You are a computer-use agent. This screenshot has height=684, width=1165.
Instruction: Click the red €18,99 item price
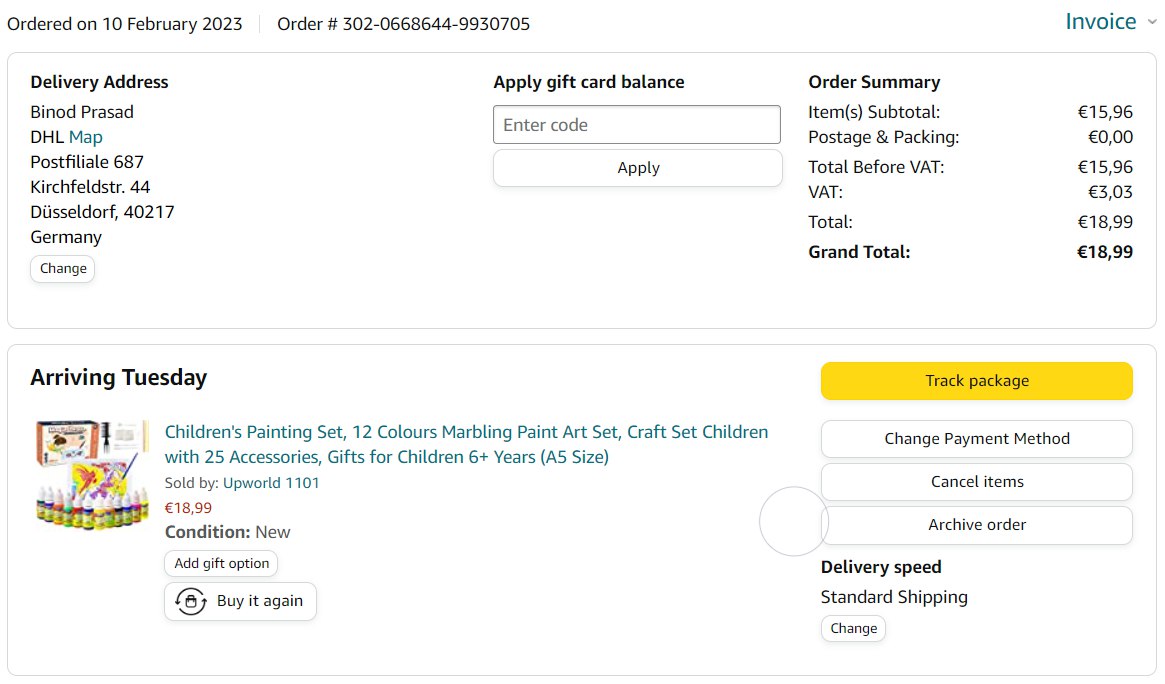click(x=188, y=508)
